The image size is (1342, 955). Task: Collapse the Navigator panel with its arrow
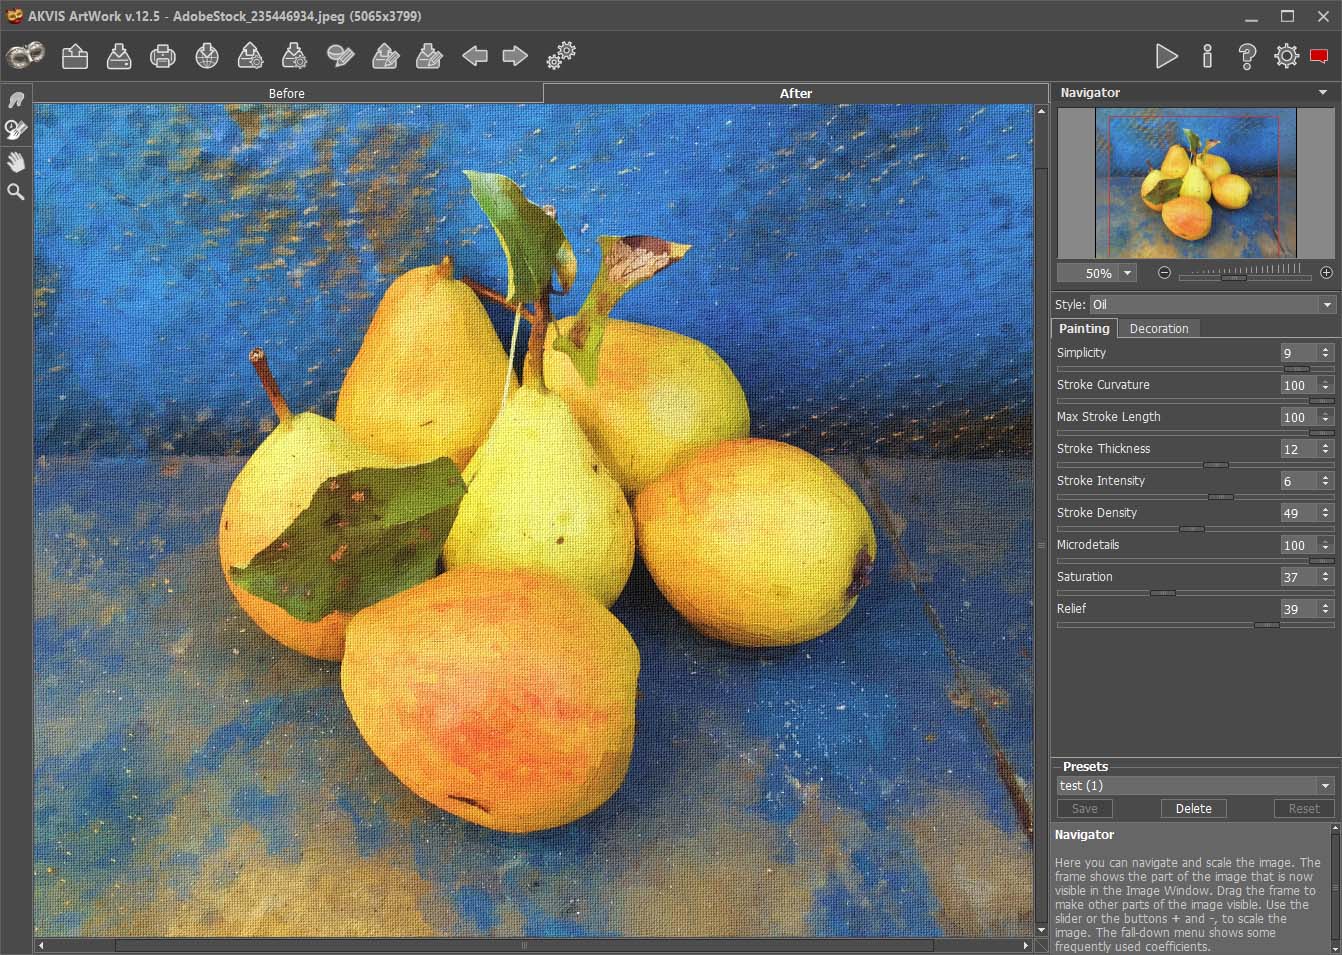1324,93
